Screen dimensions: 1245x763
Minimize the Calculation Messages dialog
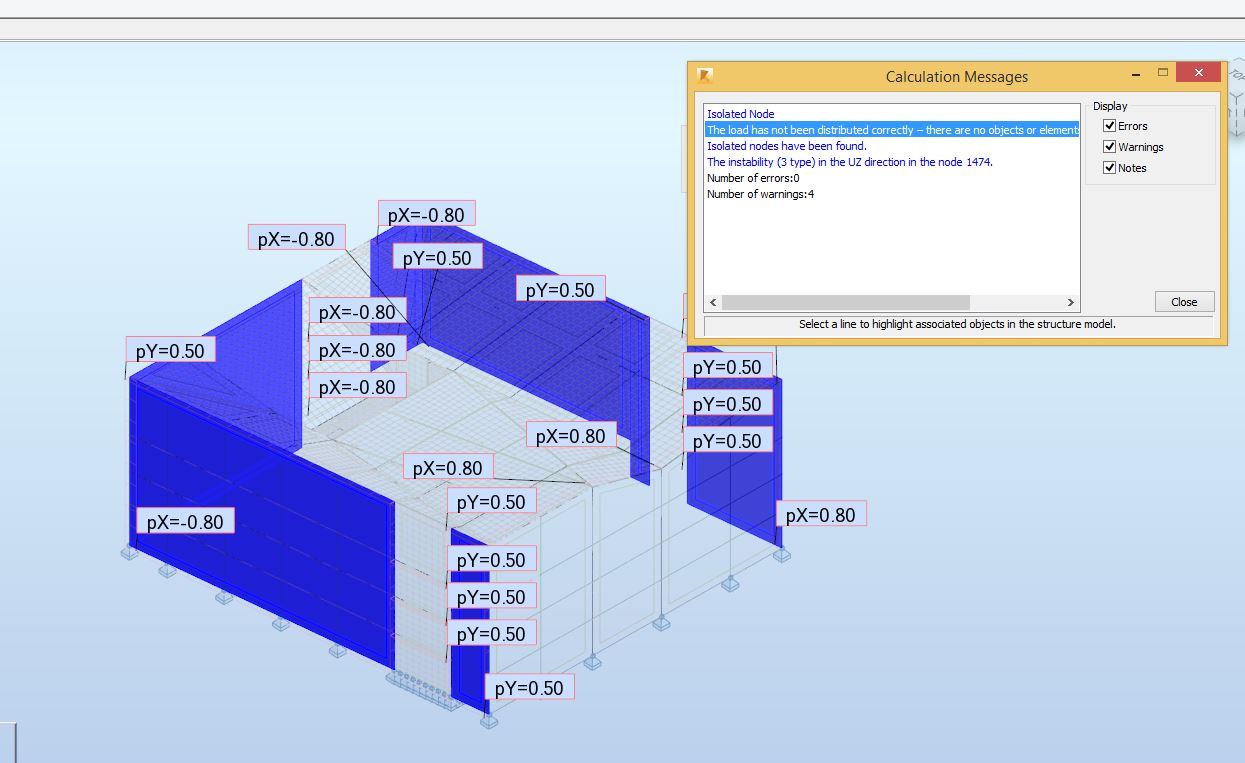point(1135,73)
